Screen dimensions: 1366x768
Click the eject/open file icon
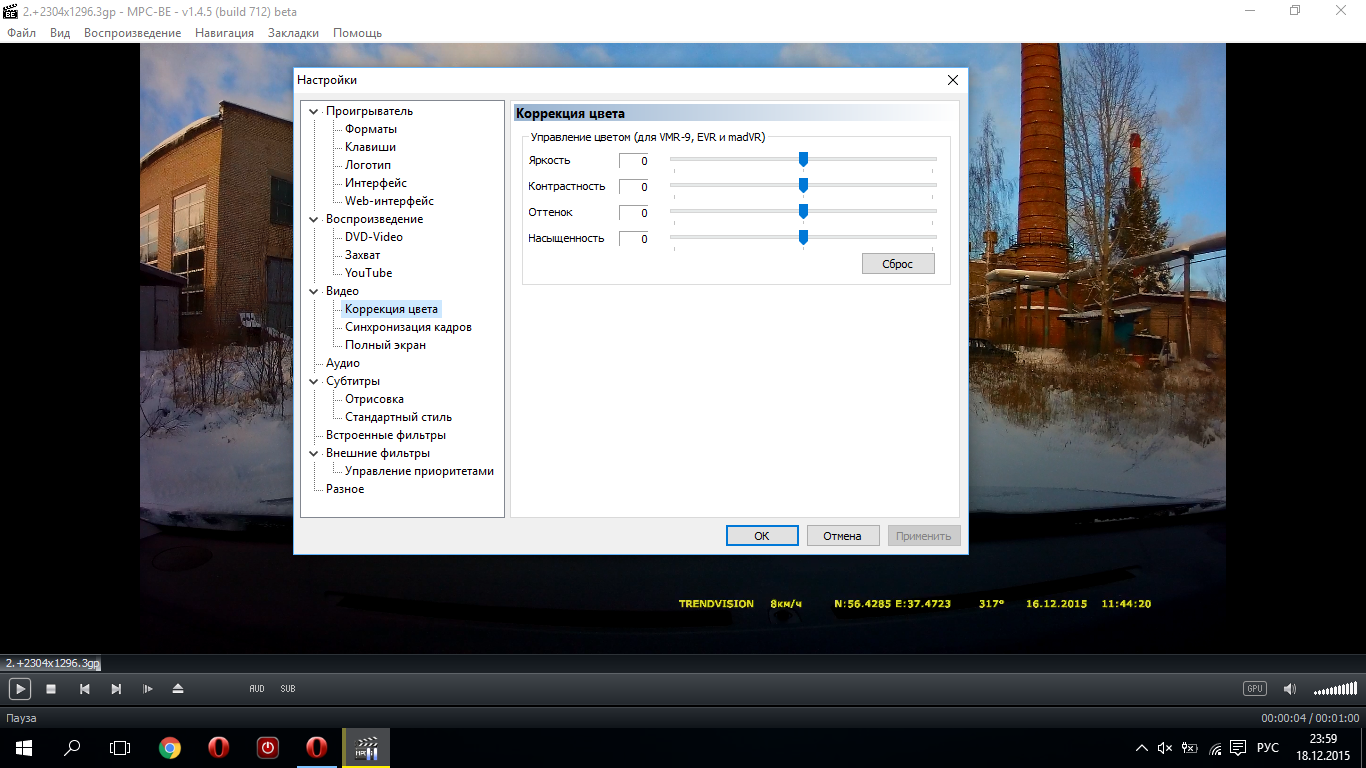(x=178, y=689)
